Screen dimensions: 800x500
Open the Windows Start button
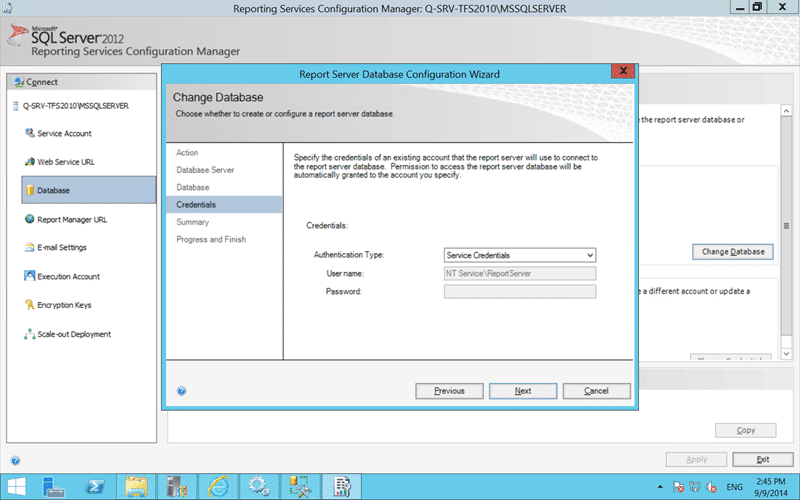[x=16, y=486]
